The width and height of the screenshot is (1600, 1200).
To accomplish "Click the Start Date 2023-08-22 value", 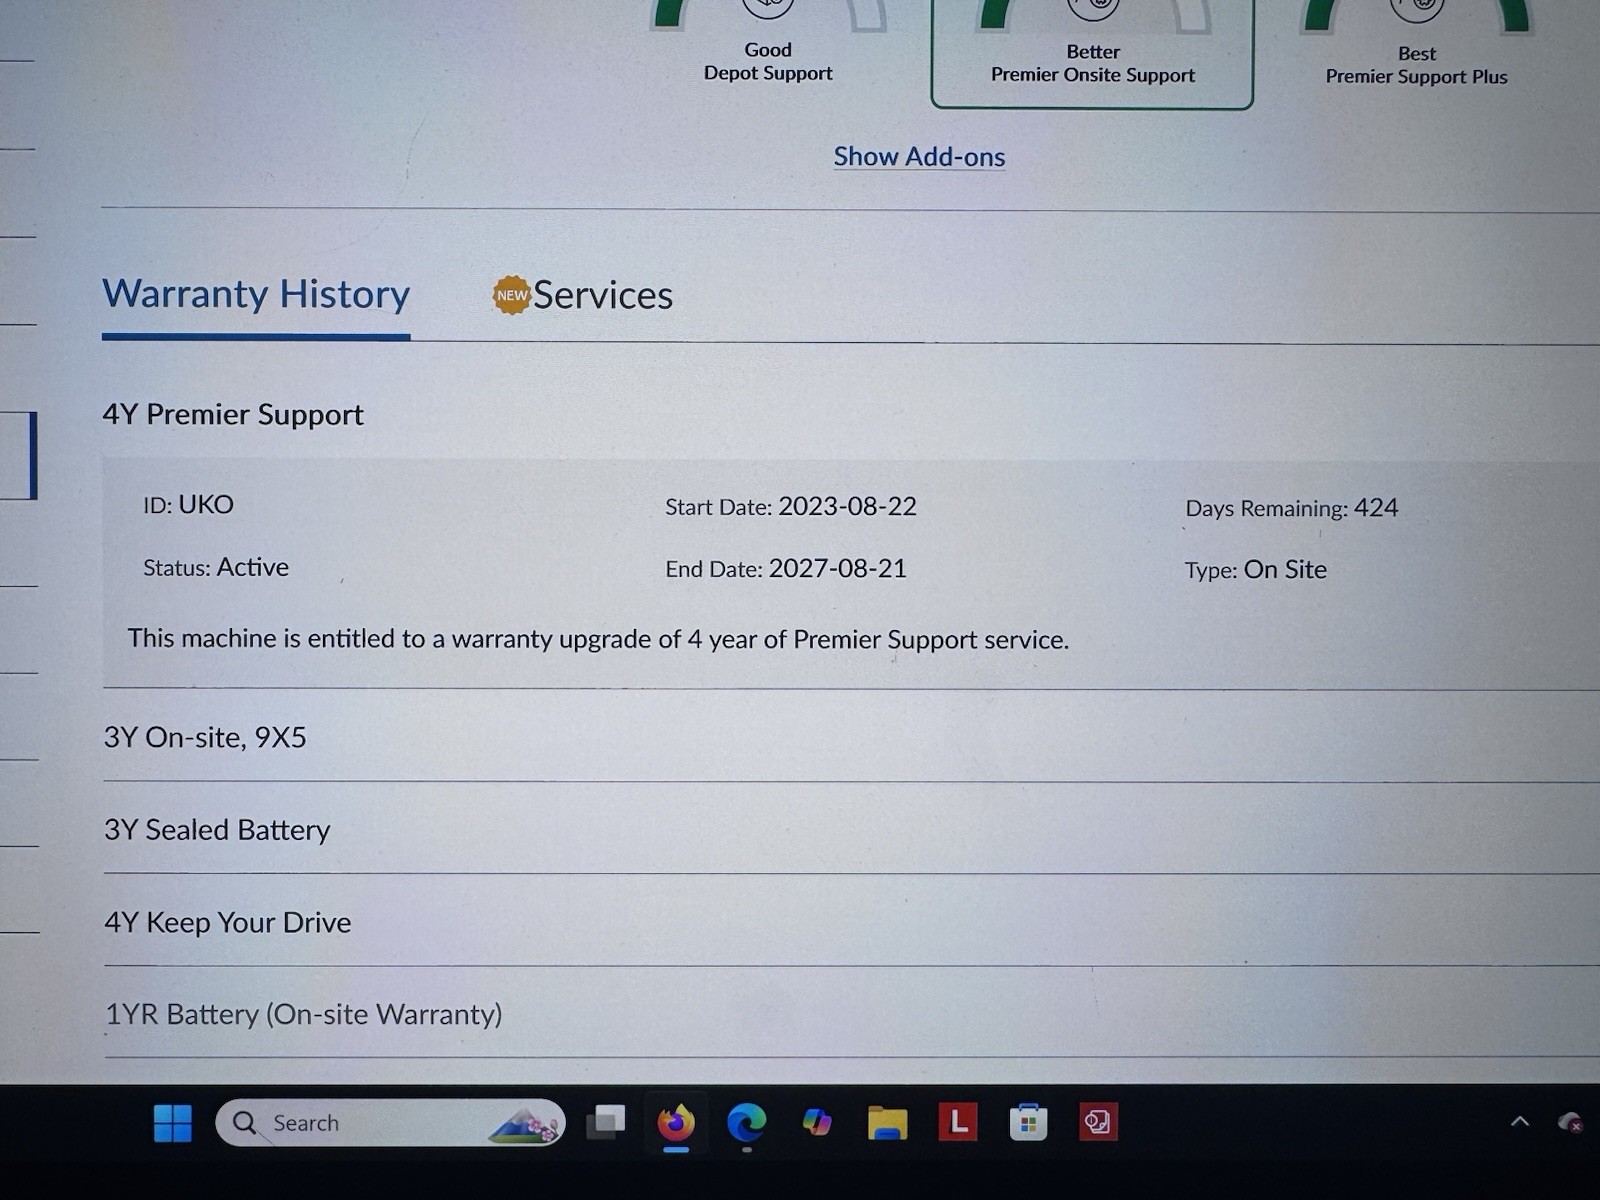I will [x=847, y=506].
